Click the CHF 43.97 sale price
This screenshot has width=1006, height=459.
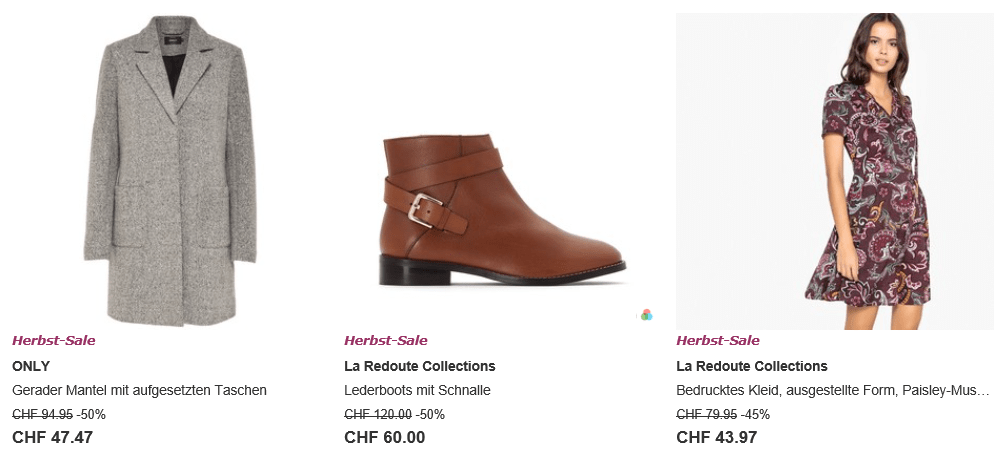pos(716,437)
